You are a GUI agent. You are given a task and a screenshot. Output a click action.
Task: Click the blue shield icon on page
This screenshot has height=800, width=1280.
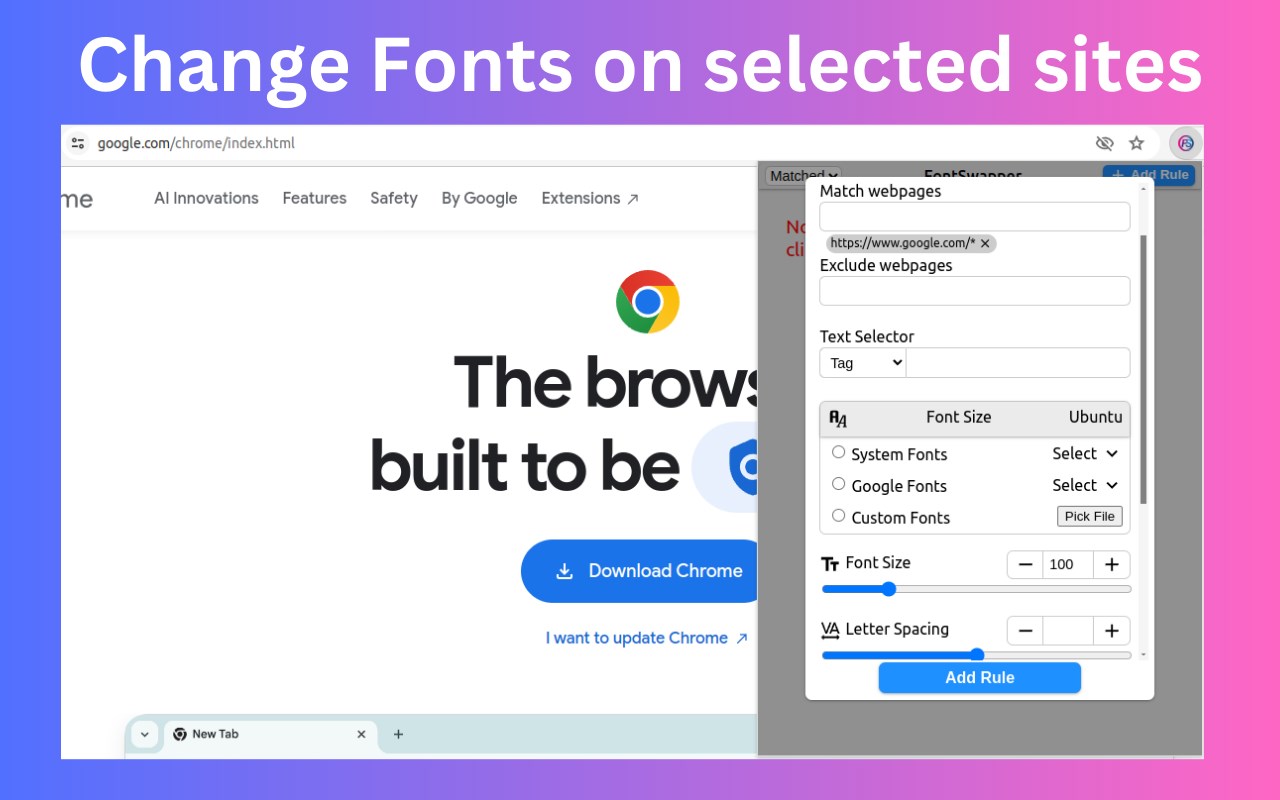tap(745, 467)
